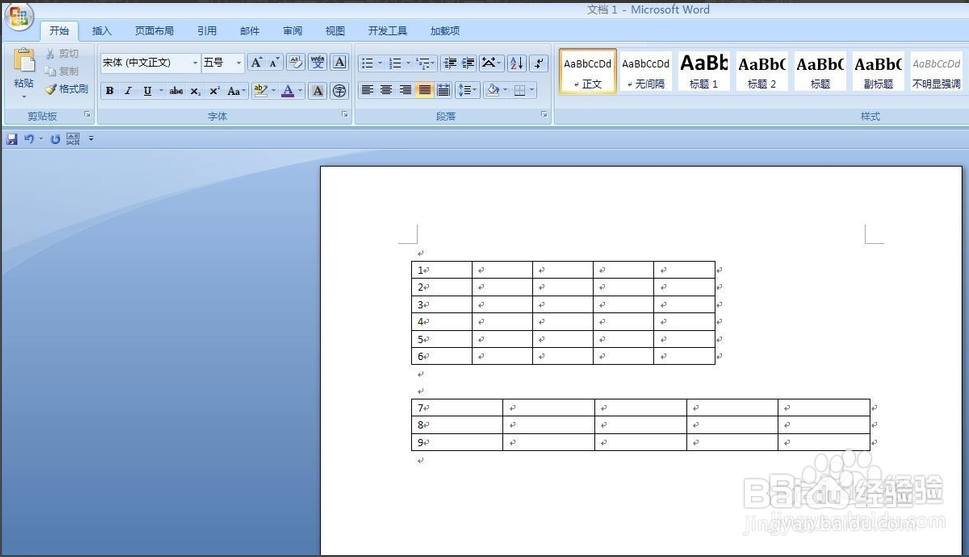Click the Bullets list icon

(367, 63)
